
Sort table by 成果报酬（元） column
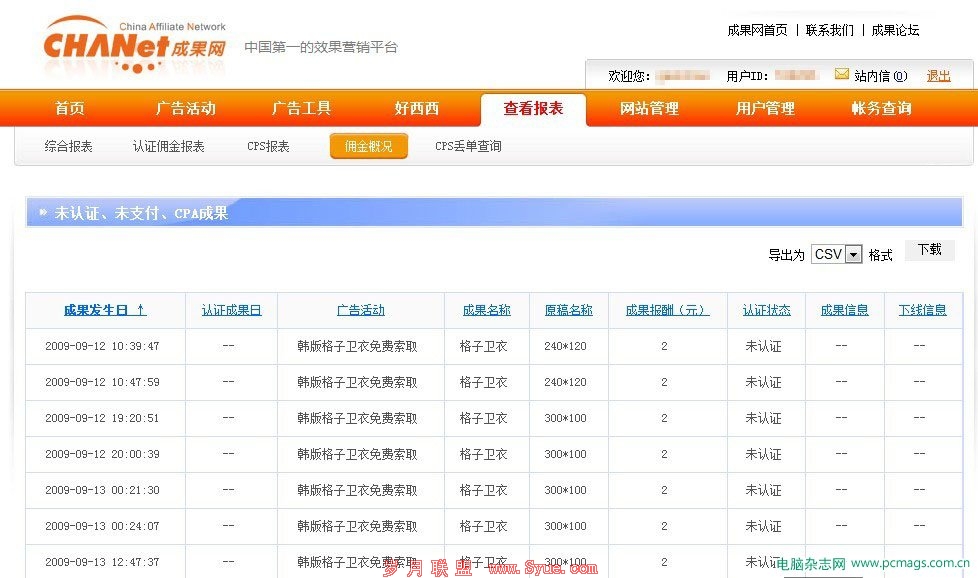click(667, 310)
